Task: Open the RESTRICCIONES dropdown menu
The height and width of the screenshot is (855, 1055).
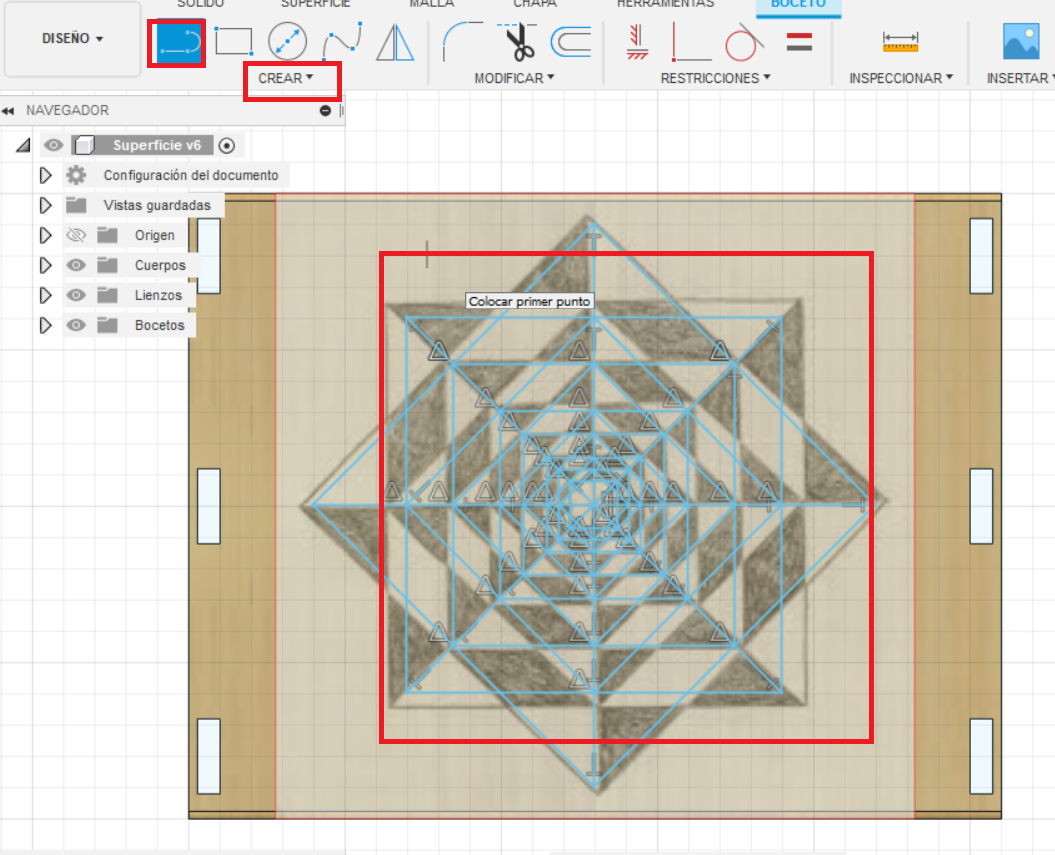Action: point(715,78)
